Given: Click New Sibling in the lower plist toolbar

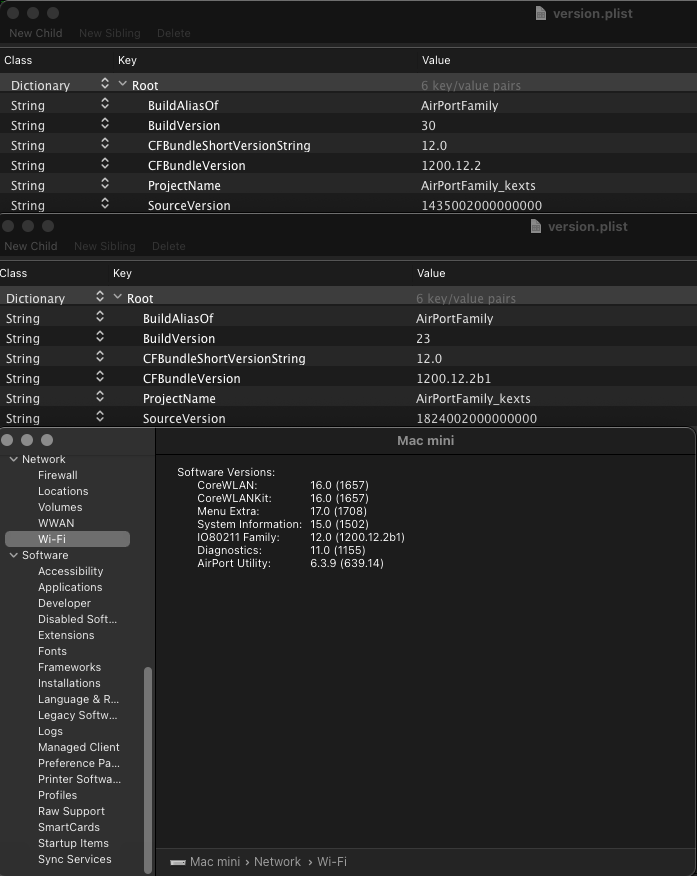Looking at the screenshot, I should tap(104, 246).
